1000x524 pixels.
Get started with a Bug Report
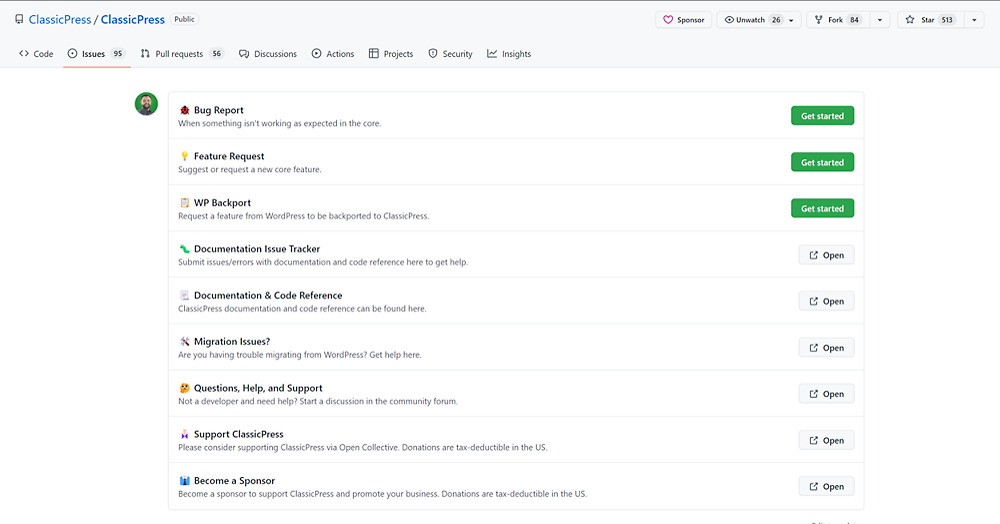coord(822,116)
